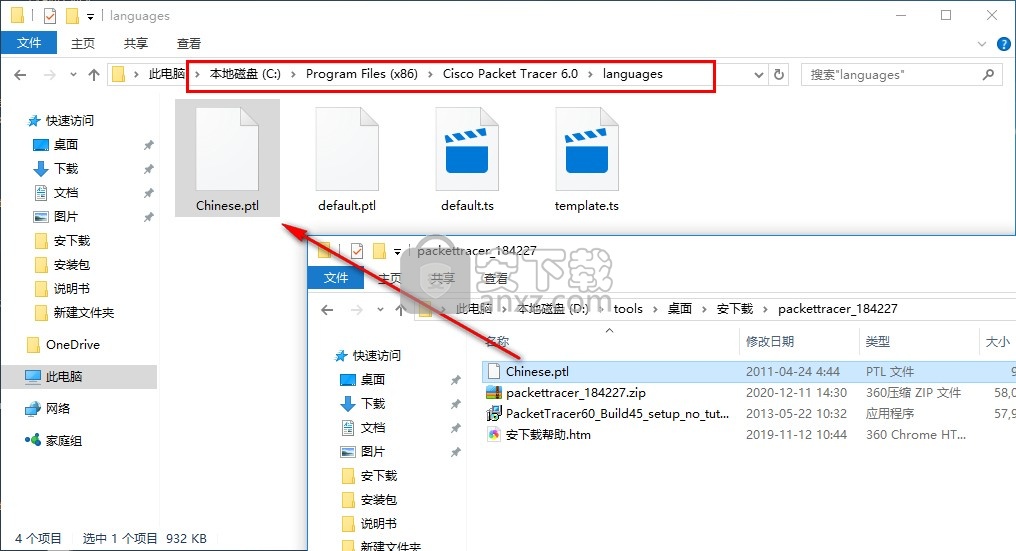Select 此电脑 in languages sidebar
This screenshot has width=1016, height=551.
[x=78, y=377]
